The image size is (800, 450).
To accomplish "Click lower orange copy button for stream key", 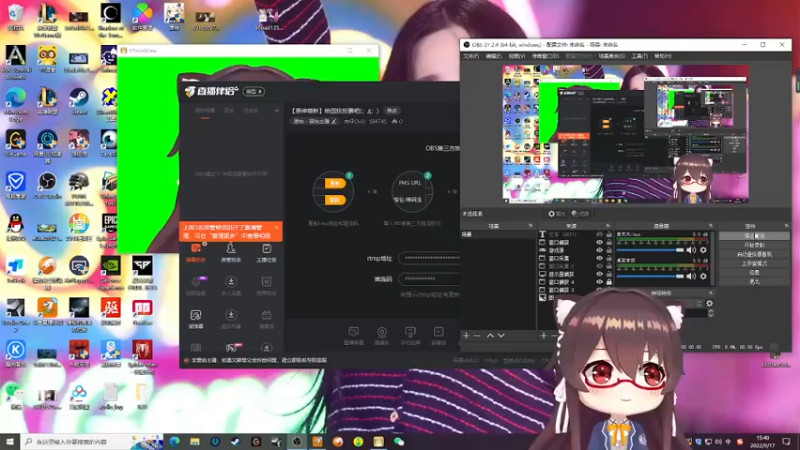I will [335, 200].
